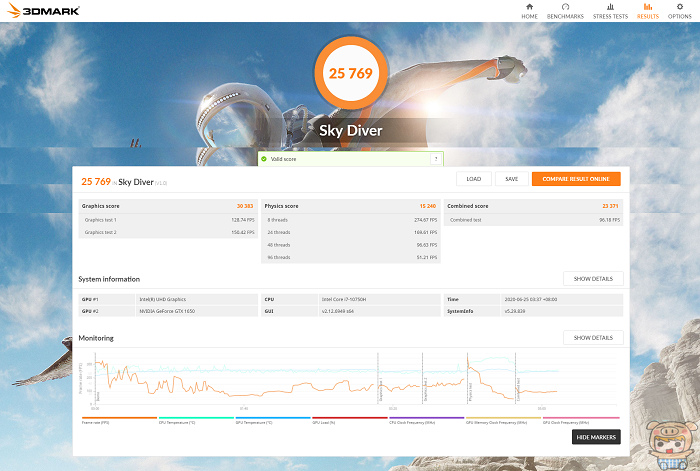Click the Graphics score header label
This screenshot has height=471, width=700.
(x=100, y=206)
